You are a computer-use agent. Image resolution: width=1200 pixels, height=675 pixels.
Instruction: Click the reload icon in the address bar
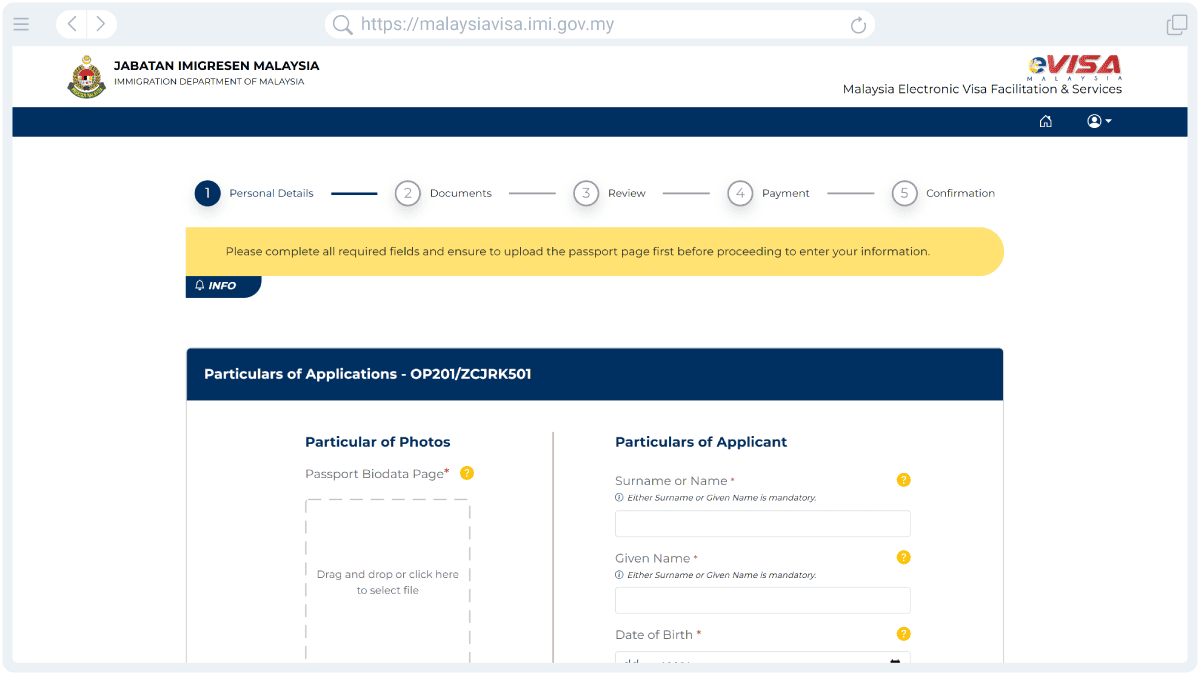click(858, 24)
